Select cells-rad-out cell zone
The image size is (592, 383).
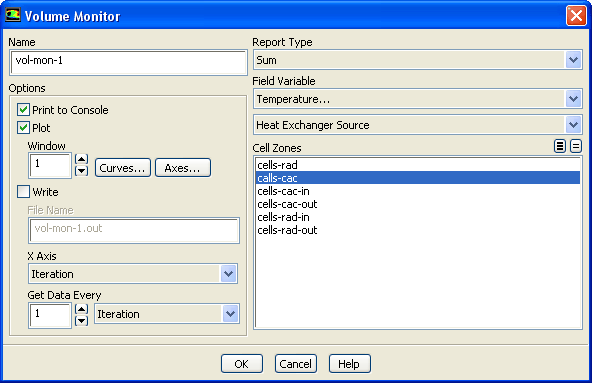click(418, 230)
